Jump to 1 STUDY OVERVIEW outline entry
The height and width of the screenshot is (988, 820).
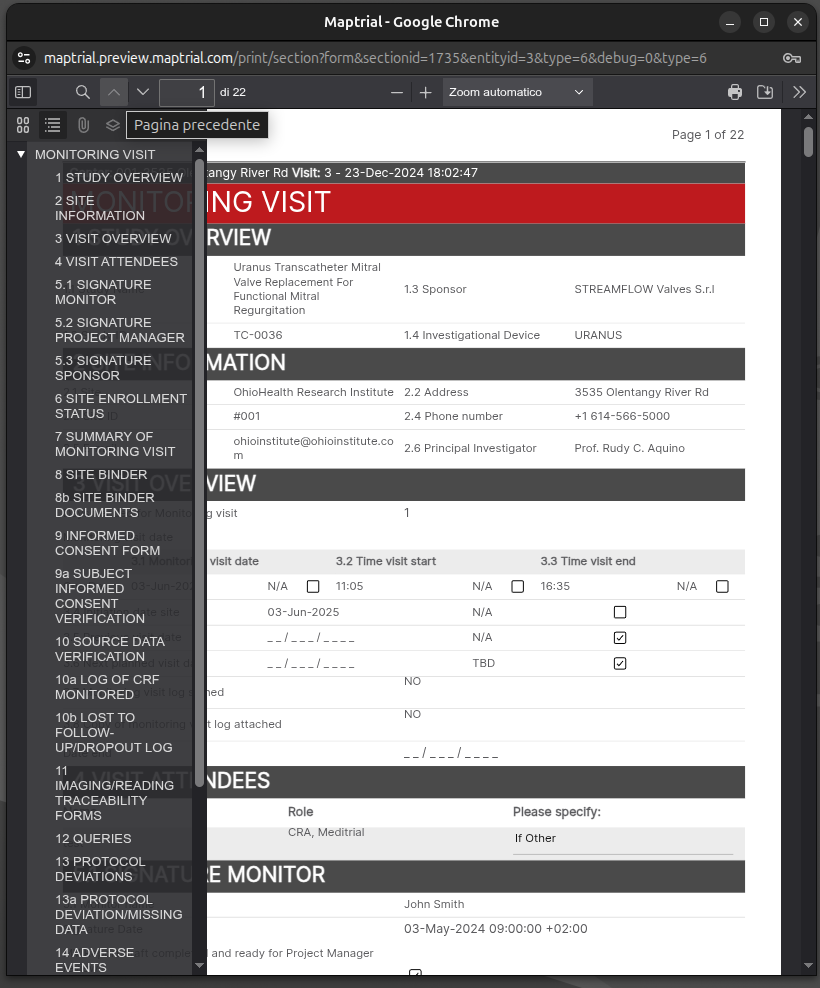click(118, 178)
